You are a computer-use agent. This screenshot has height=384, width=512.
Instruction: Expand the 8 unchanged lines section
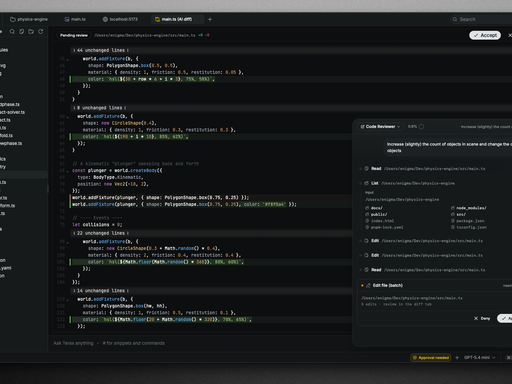[x=99, y=108]
